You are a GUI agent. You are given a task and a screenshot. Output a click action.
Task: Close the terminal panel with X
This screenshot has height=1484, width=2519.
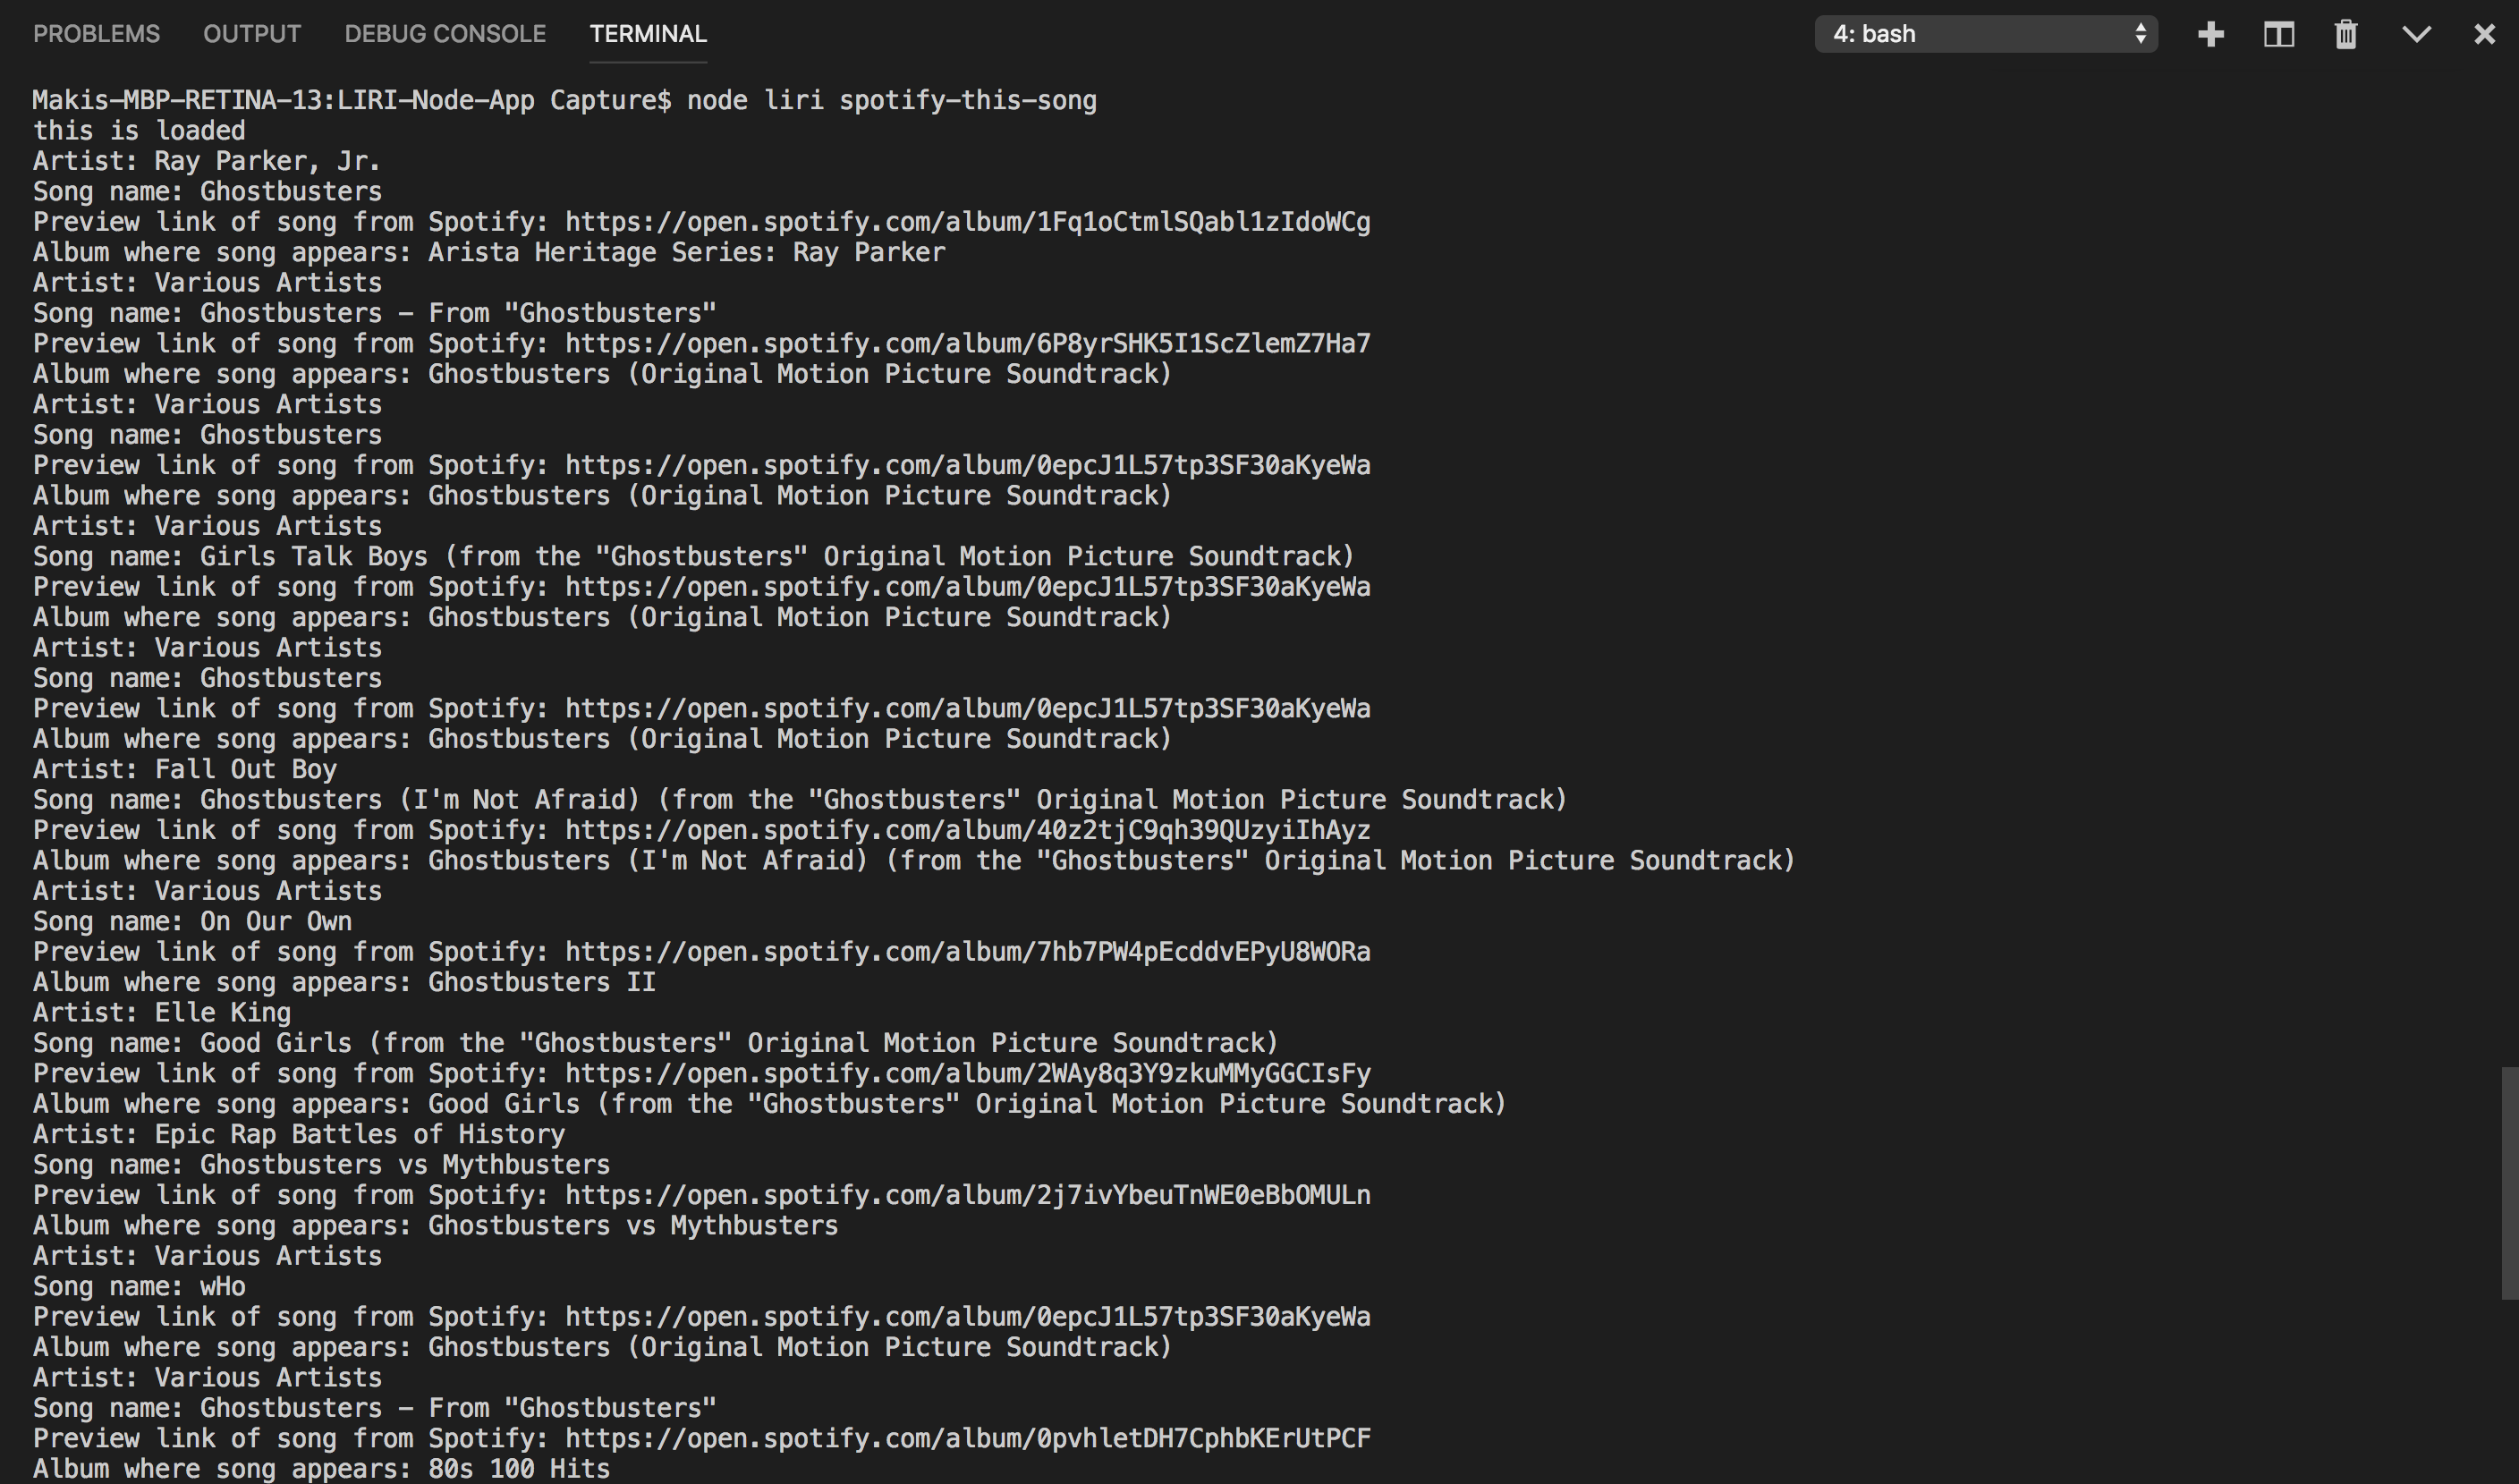click(x=2484, y=34)
